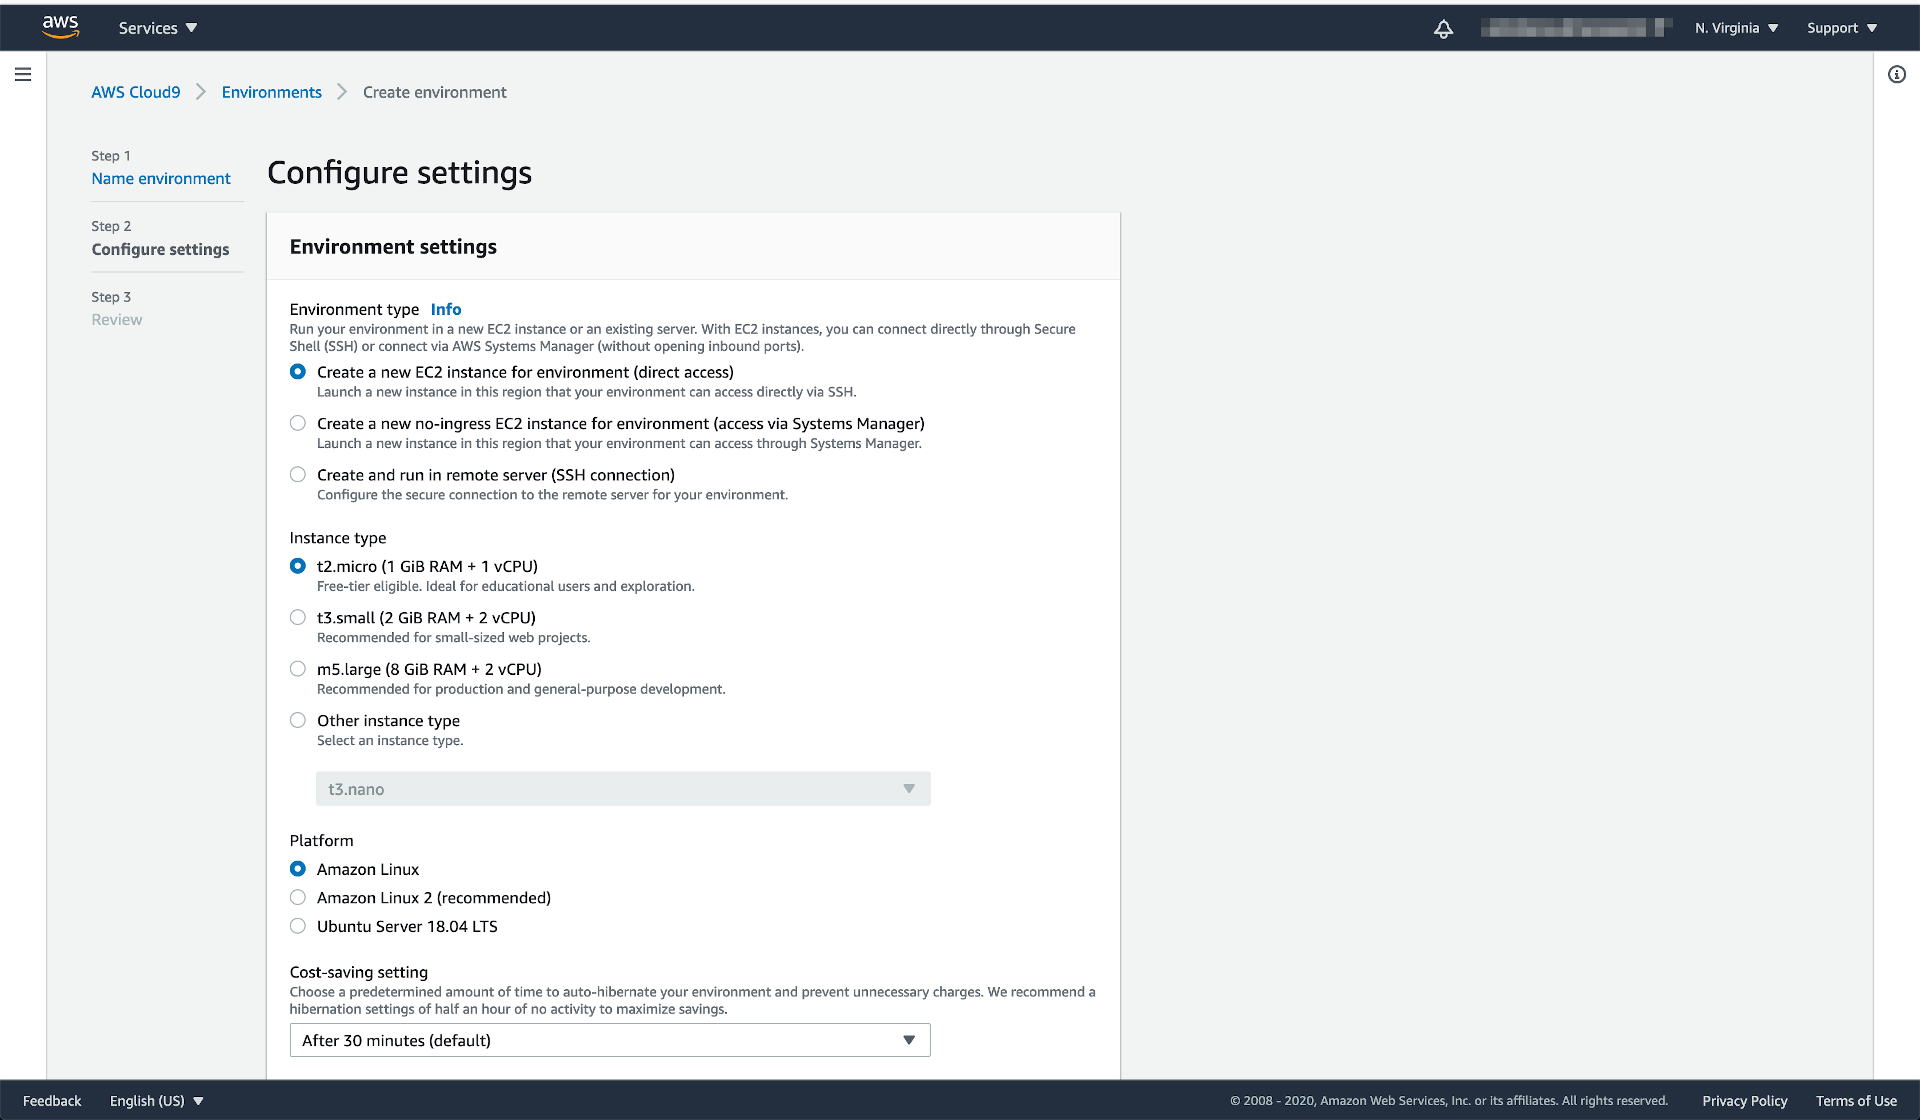The width and height of the screenshot is (1920, 1120).
Task: Select Create new EC2 instance radio button
Action: [x=299, y=372]
